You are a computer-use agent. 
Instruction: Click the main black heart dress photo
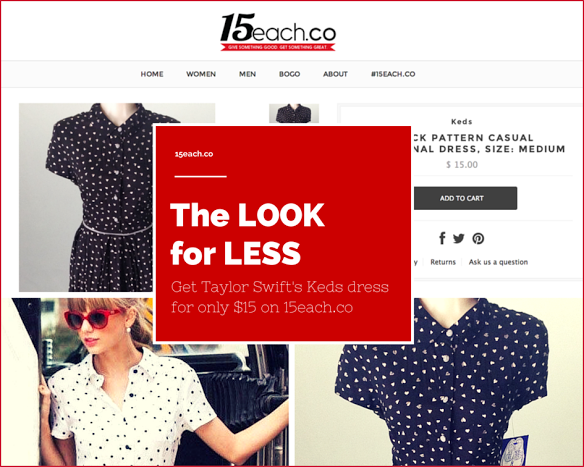tap(86, 197)
